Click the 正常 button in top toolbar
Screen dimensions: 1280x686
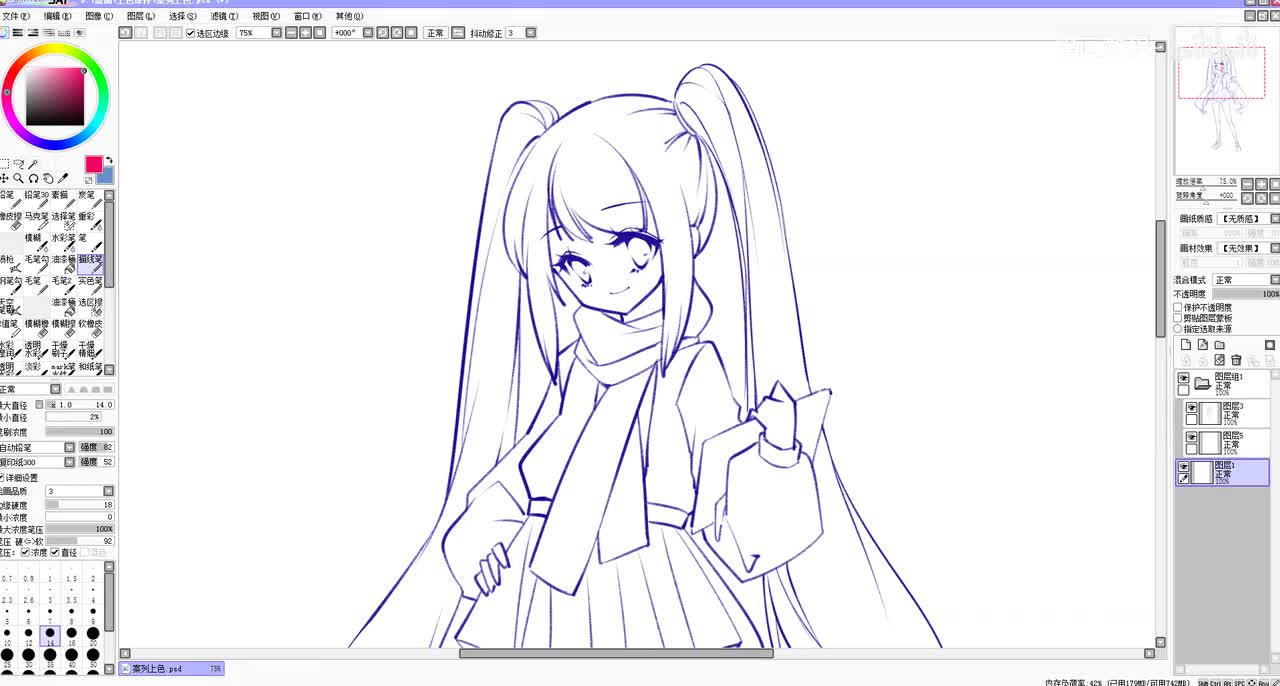435,33
